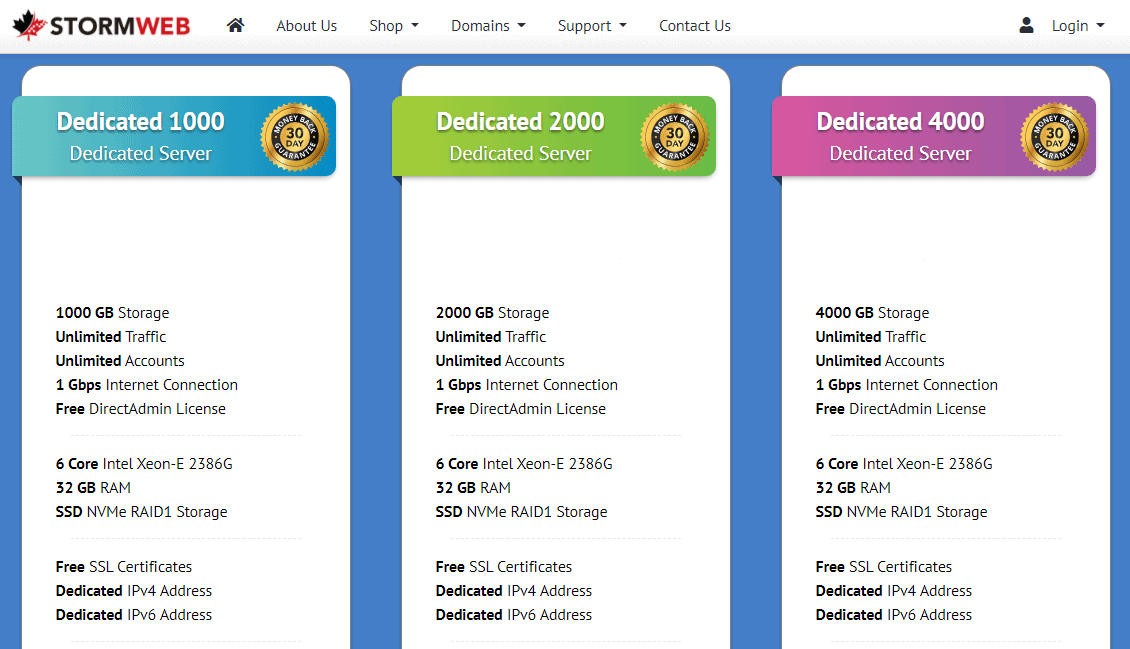
Task: Click the '1000 GB Storage' text
Action: tap(112, 313)
